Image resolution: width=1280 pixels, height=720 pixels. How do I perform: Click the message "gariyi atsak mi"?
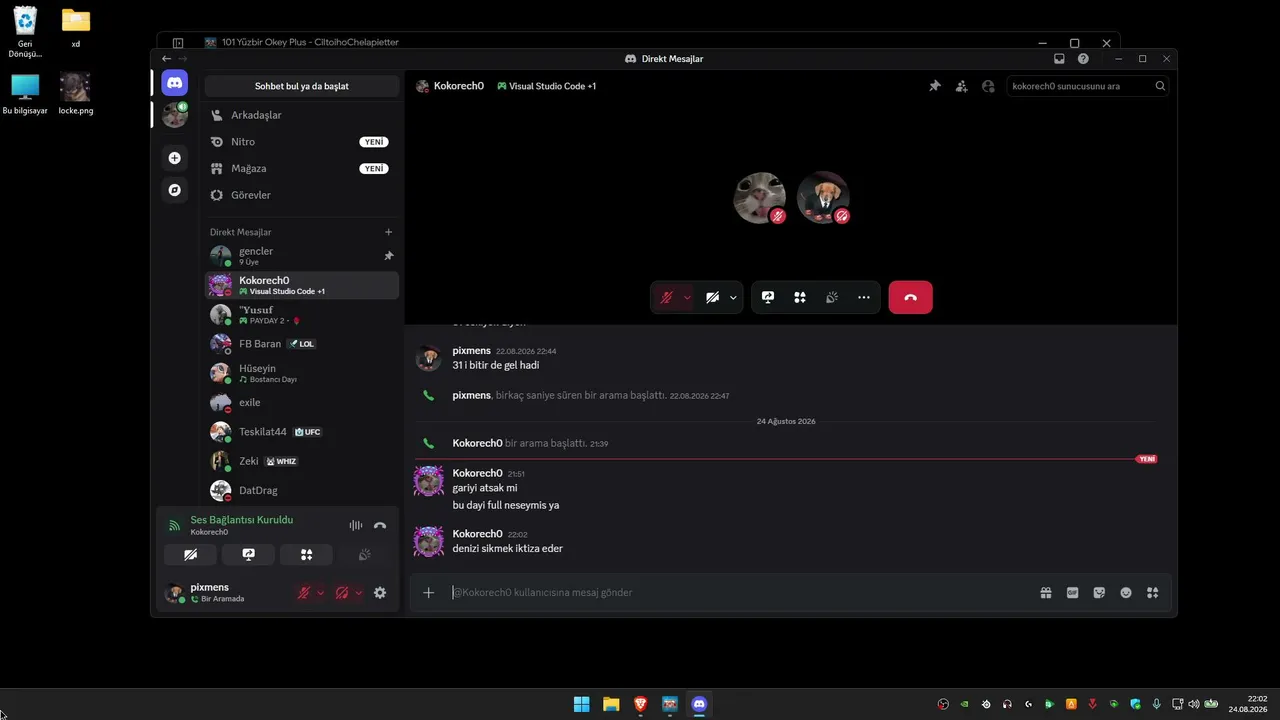pyautogui.click(x=485, y=488)
